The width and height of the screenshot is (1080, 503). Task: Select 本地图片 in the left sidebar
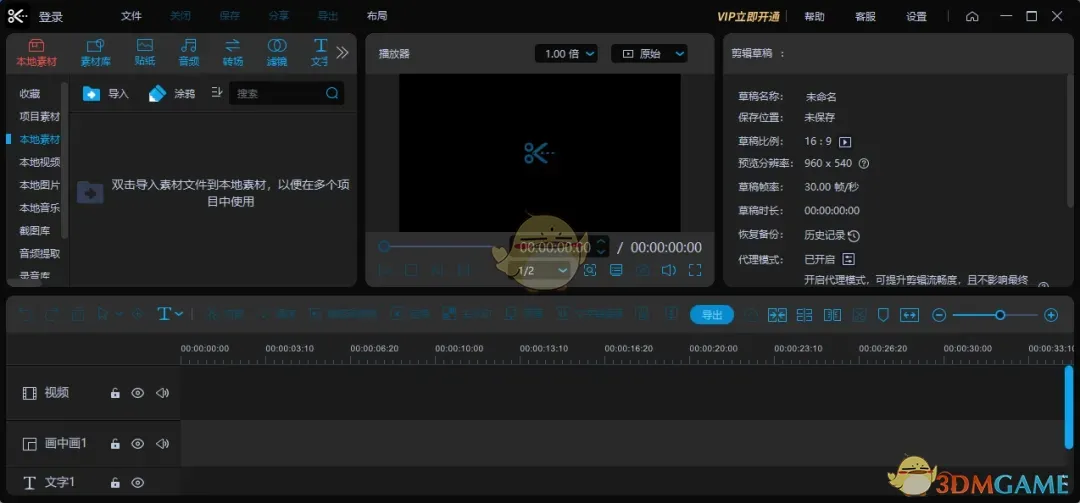coord(39,185)
